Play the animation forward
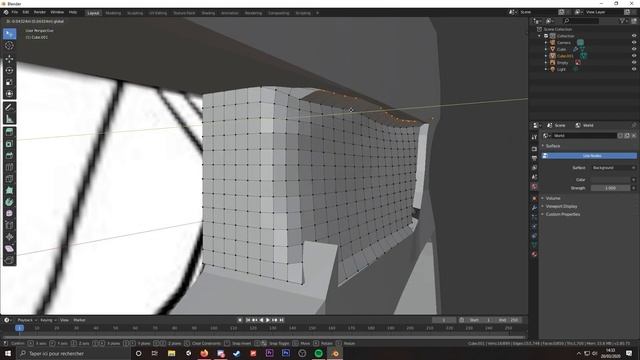Image resolution: width=640 pixels, height=360 pixels. (x=268, y=320)
